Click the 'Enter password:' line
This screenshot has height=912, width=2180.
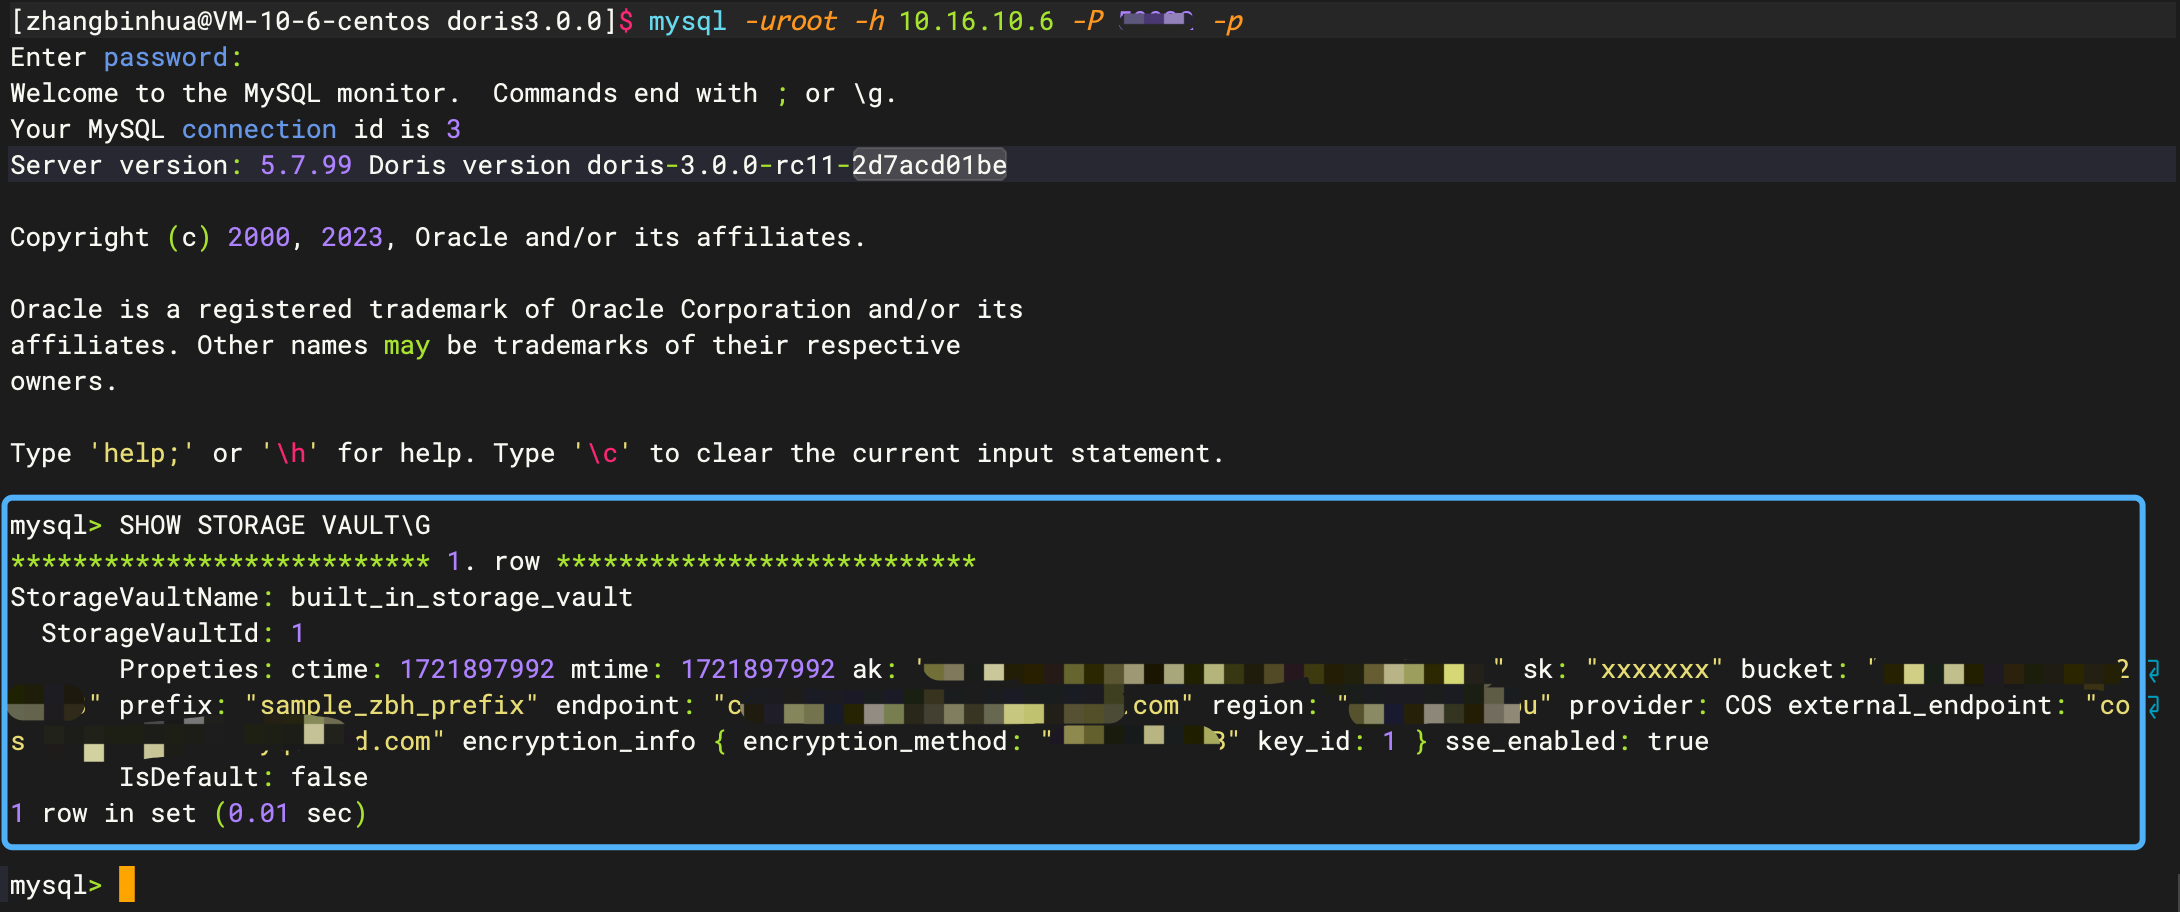click(x=126, y=57)
